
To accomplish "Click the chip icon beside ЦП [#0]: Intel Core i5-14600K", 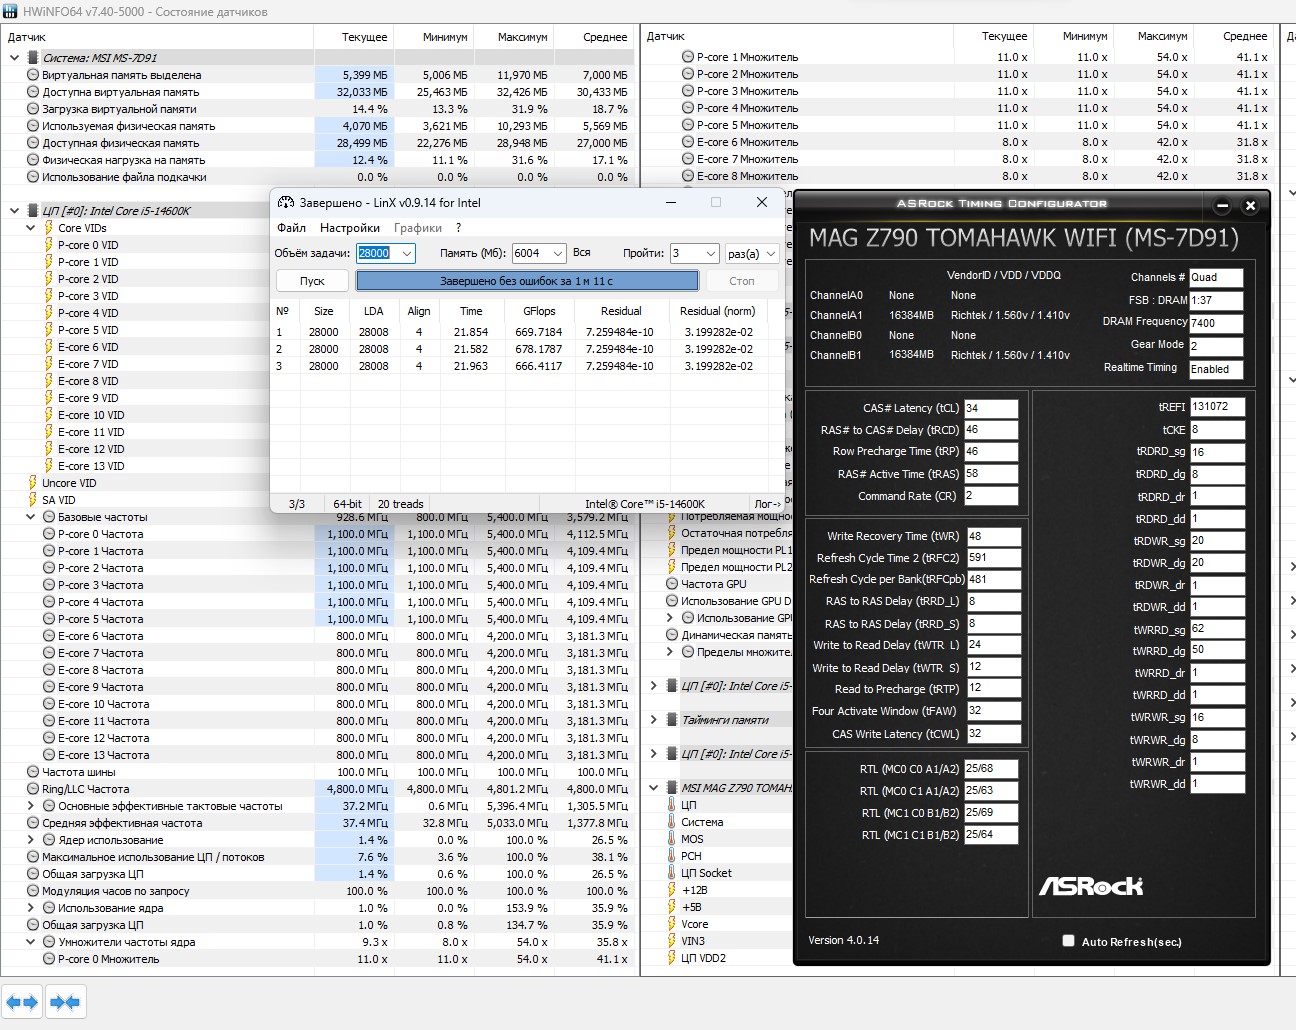I will coord(33,211).
